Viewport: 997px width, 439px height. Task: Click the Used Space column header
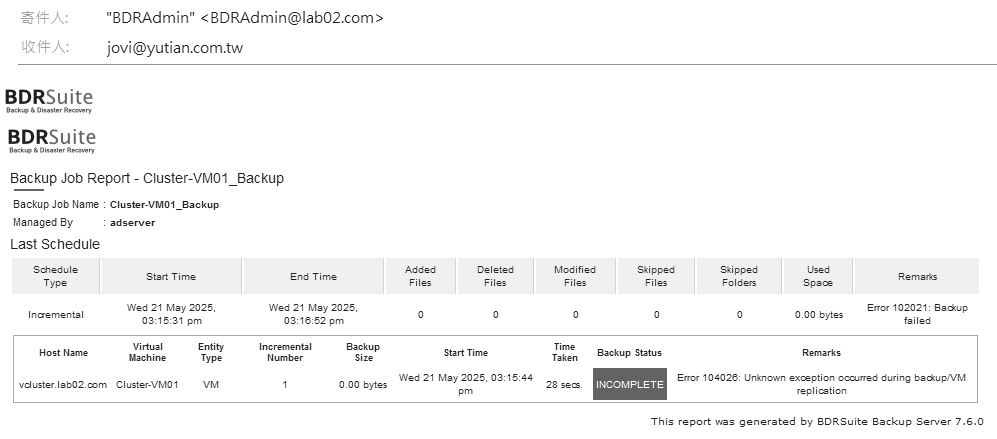818,276
